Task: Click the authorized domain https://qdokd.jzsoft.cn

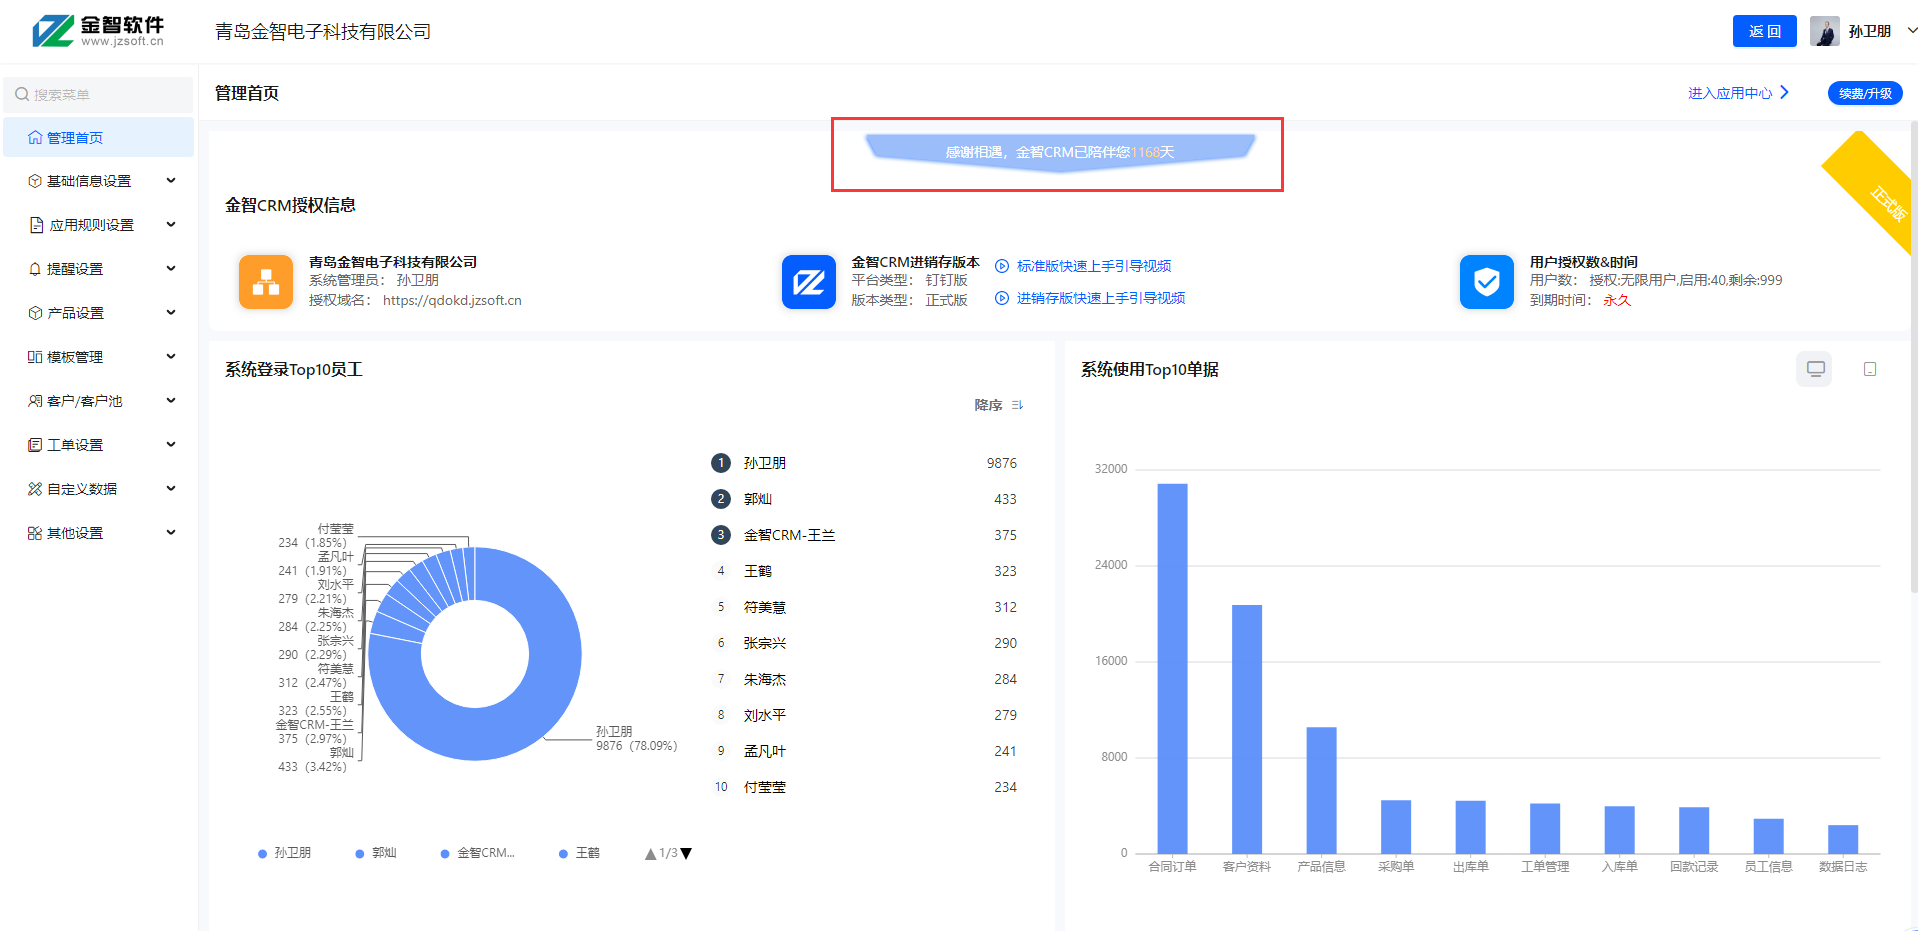Action: click(452, 300)
